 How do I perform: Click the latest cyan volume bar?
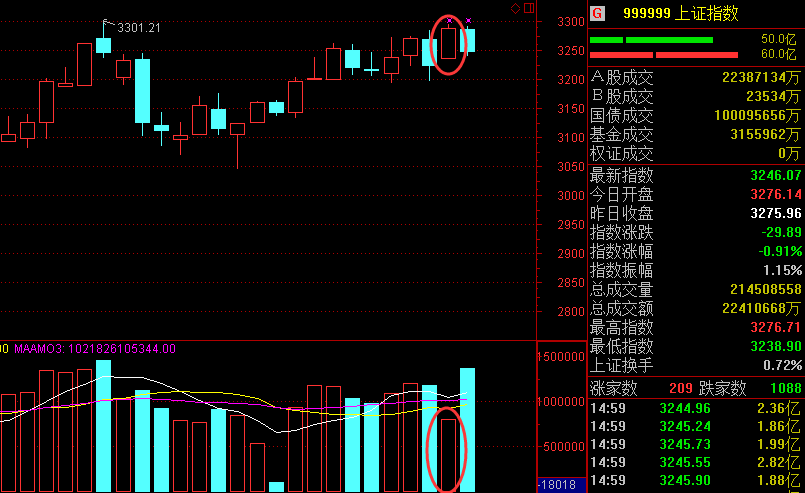click(x=467, y=430)
